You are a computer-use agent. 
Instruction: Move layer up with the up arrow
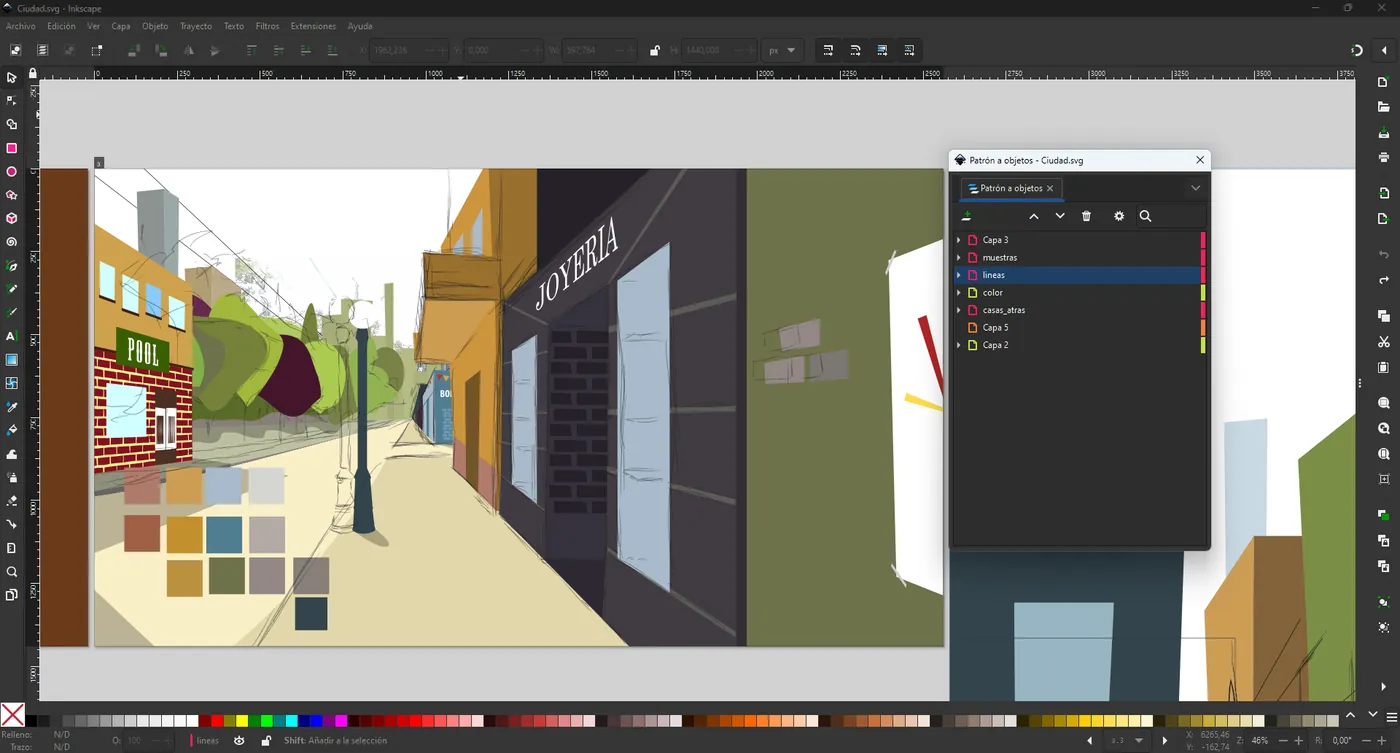coord(1034,216)
